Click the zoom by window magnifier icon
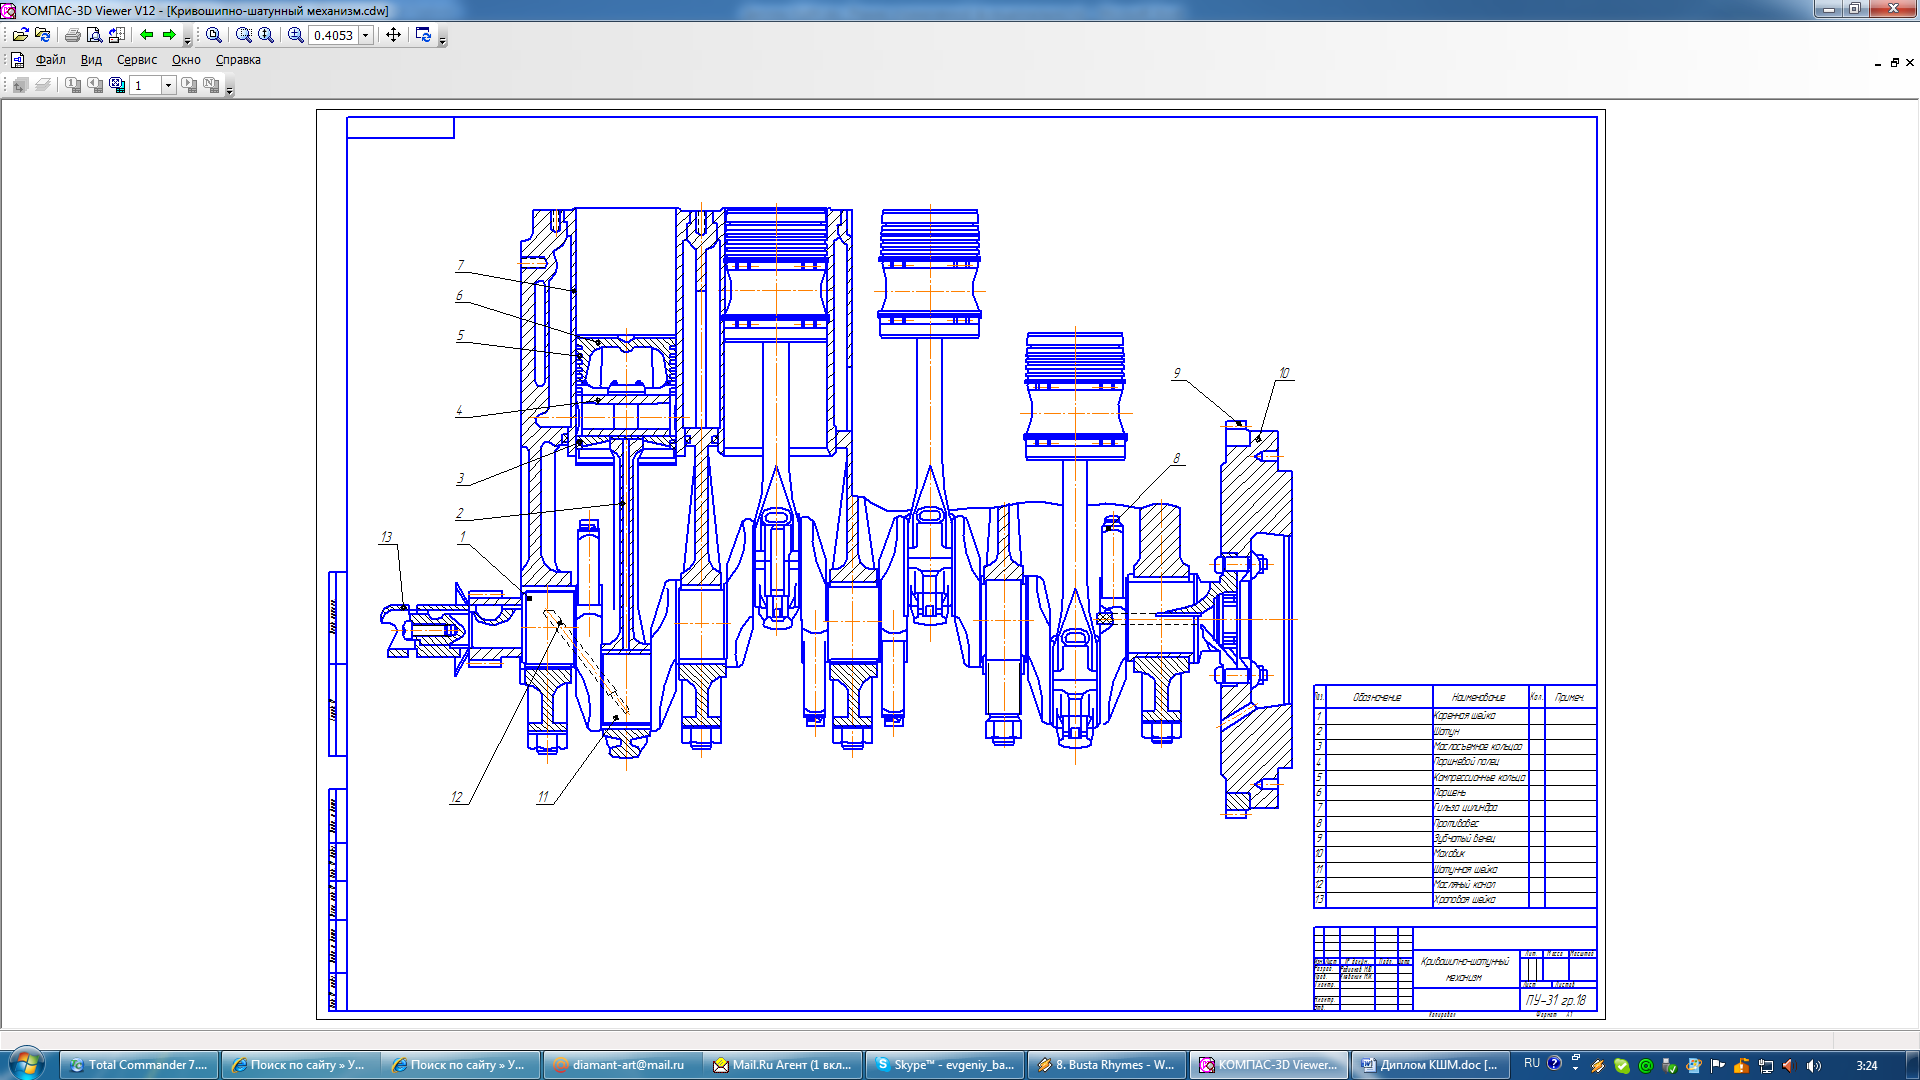The height and width of the screenshot is (1080, 1920). [x=213, y=35]
